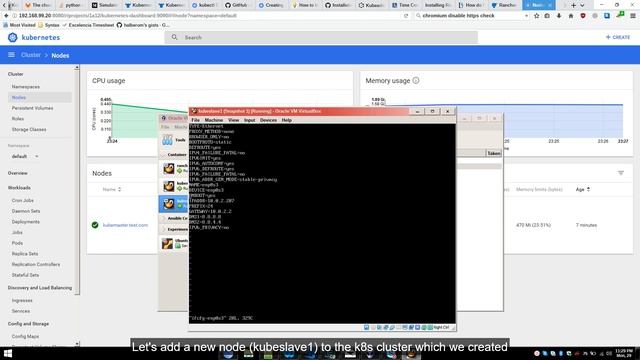The image size is (640, 360).
Task: Open the namespace default dropdown
Action: coord(25,156)
